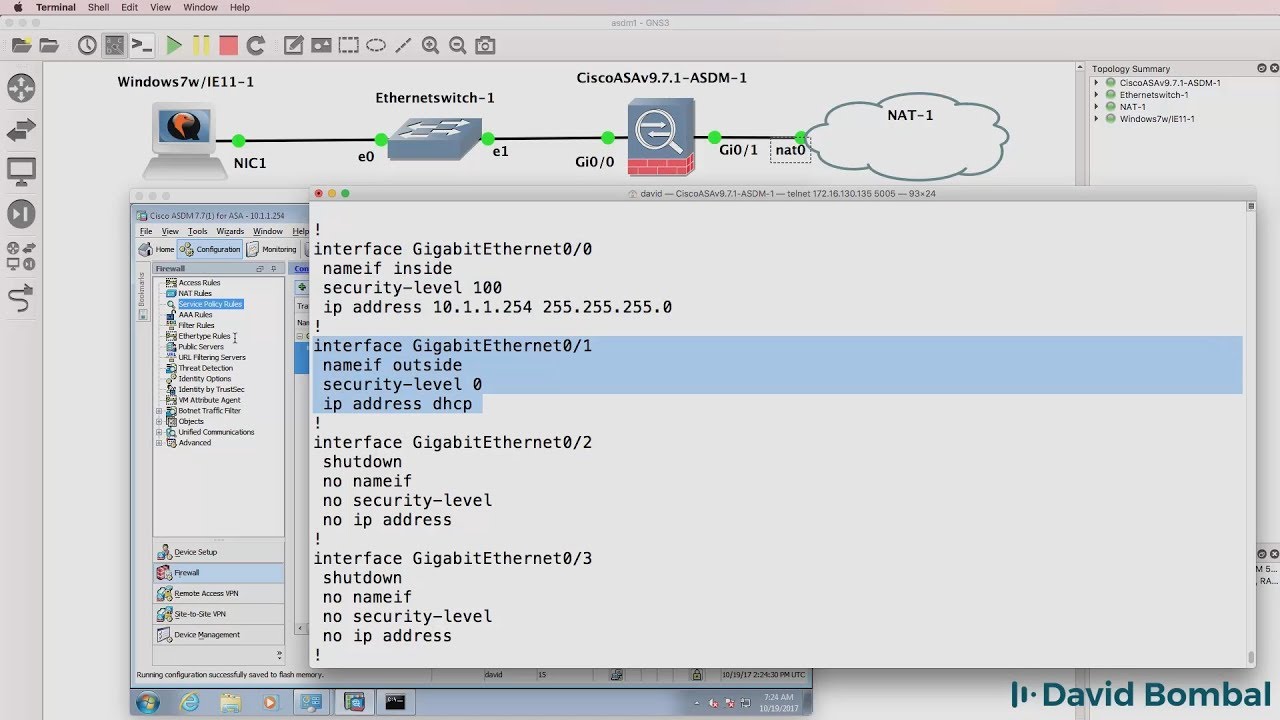This screenshot has height=720, width=1280.
Task: Browse switches in GNS3 device dock
Action: coord(21,130)
